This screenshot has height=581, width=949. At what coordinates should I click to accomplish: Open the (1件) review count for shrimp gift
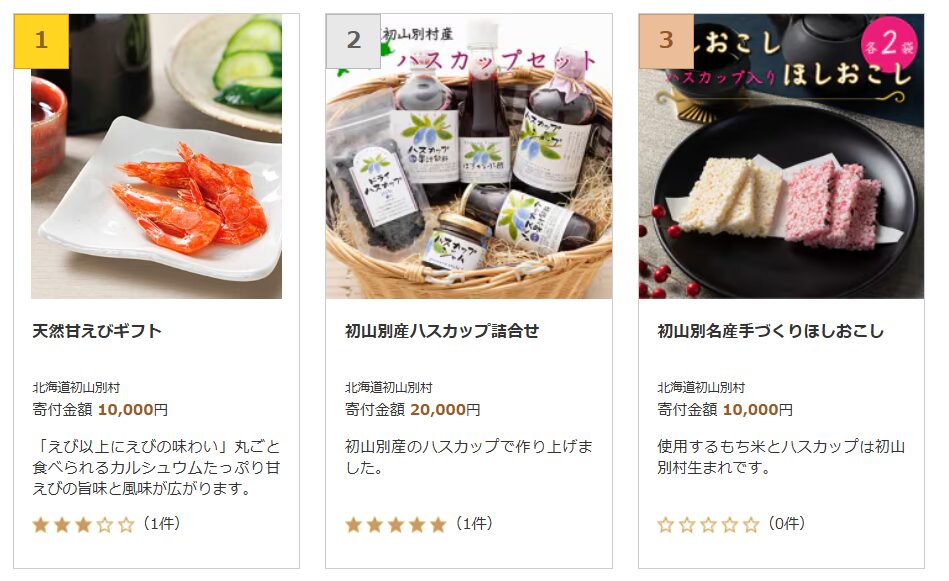pos(162,524)
